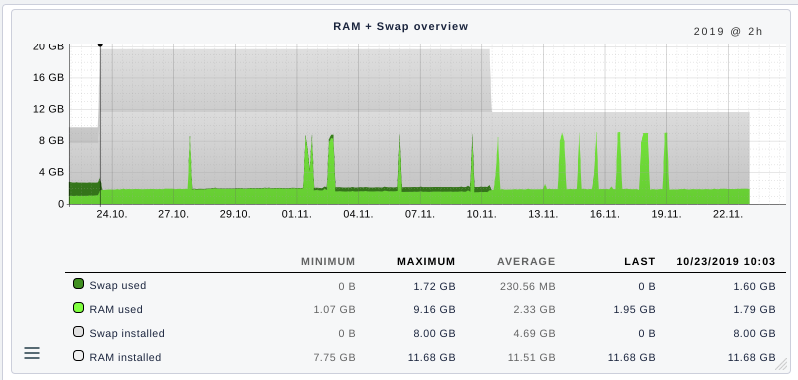Click the MINIMUM column header
This screenshot has width=798, height=380.
pos(328,261)
